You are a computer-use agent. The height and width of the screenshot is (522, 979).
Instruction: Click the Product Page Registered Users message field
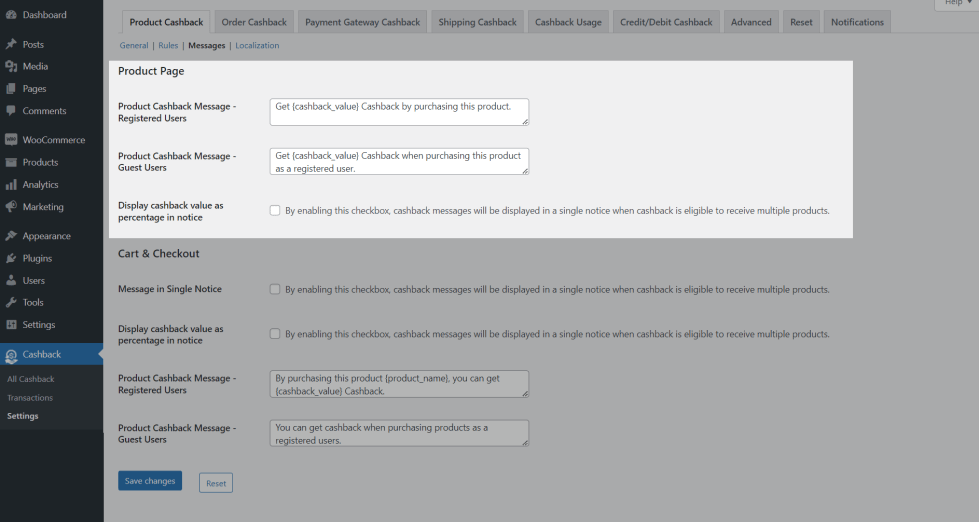click(399, 111)
